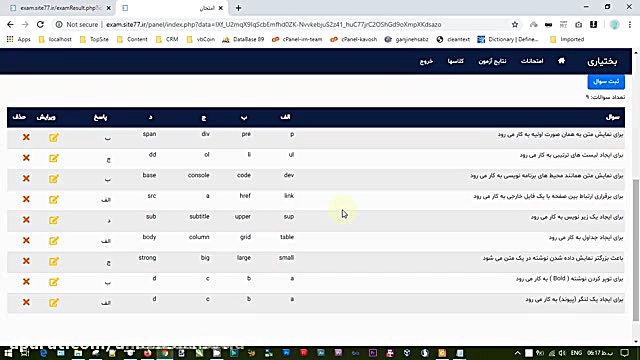Bookmark this page with the star icon
Viewport: 640px width, 360px height.
(x=515, y=24)
